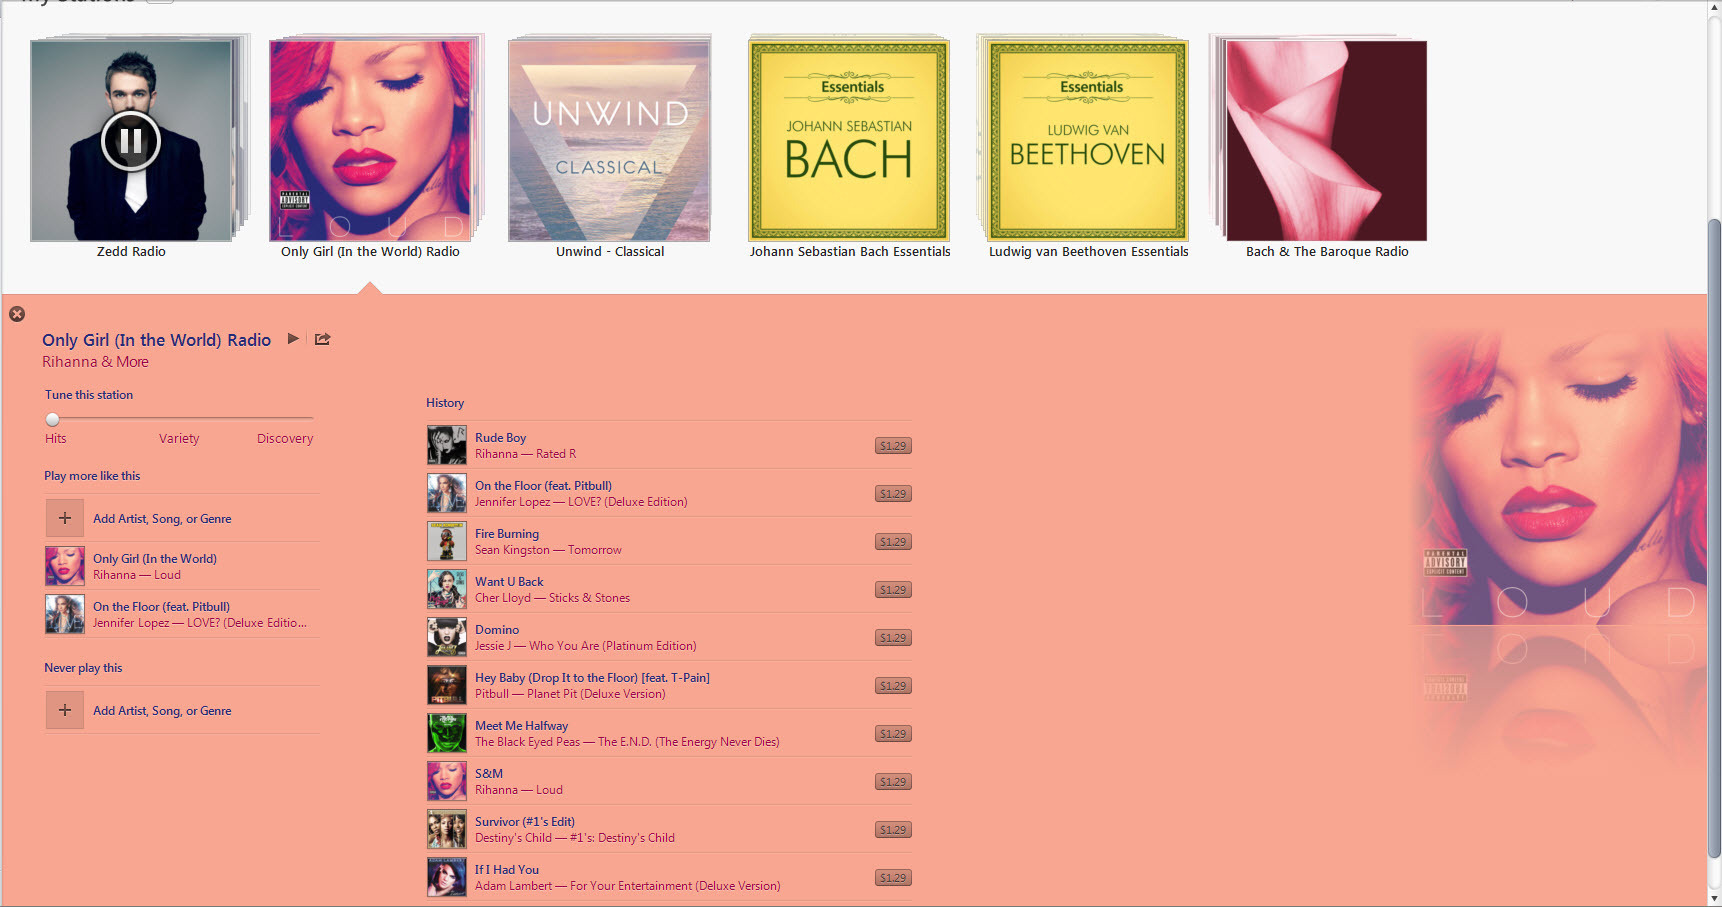Click Rude Boy song title
1722x907 pixels.
click(x=500, y=437)
